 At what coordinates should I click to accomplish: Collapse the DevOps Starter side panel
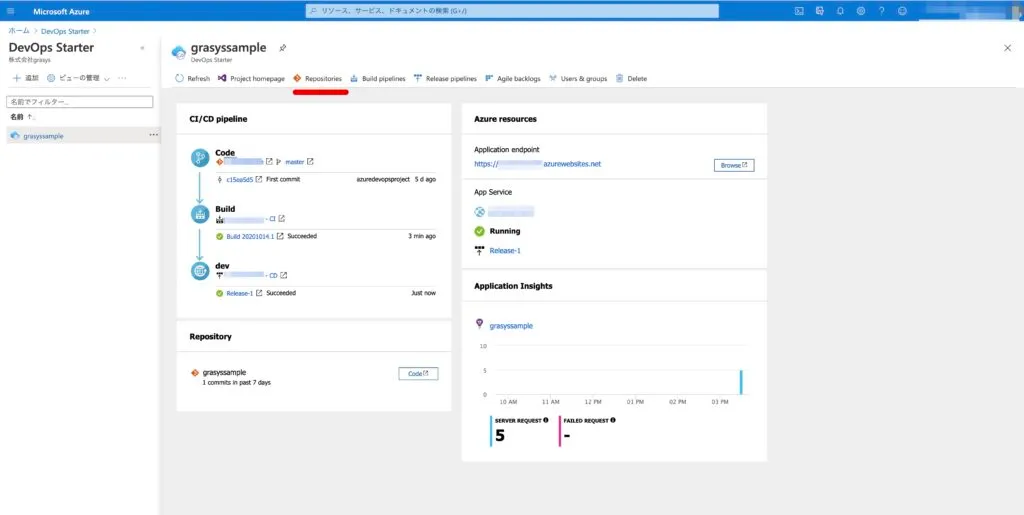coord(142,48)
